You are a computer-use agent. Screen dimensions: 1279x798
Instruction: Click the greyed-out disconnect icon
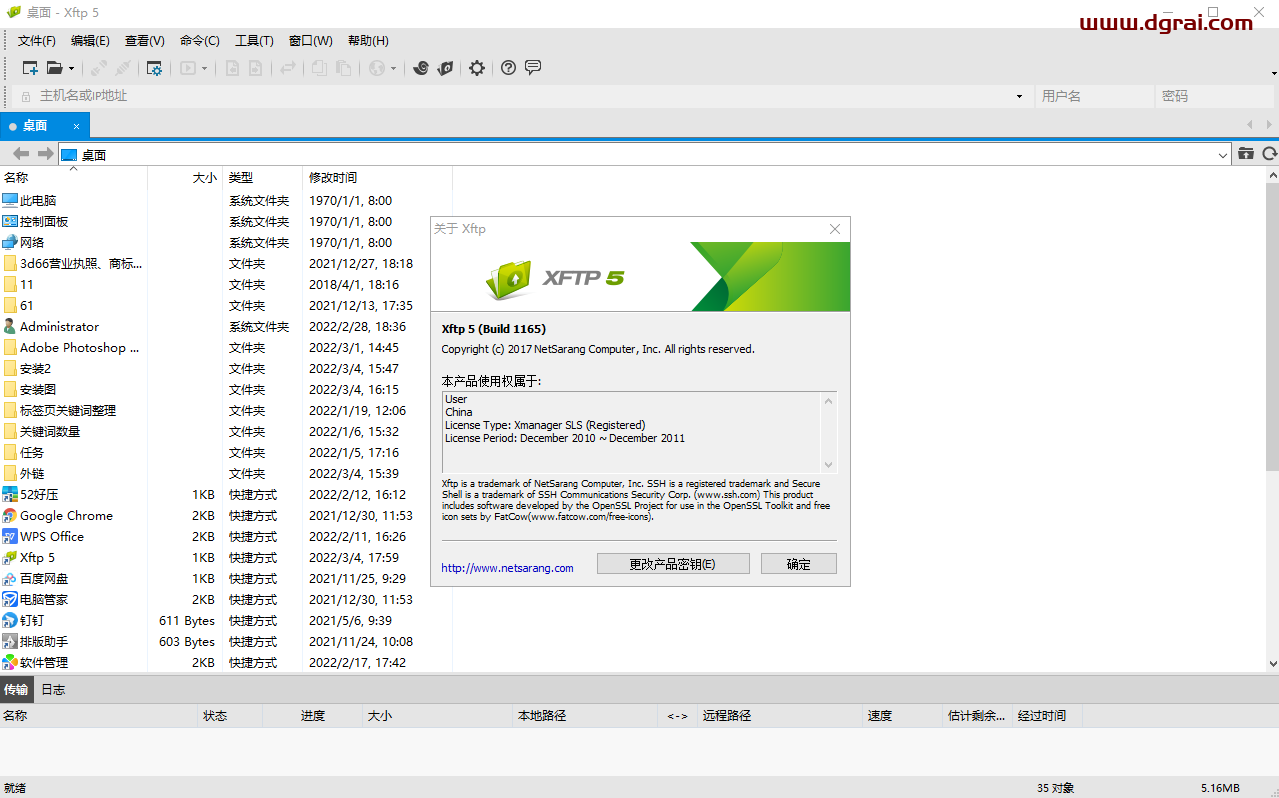pos(123,68)
